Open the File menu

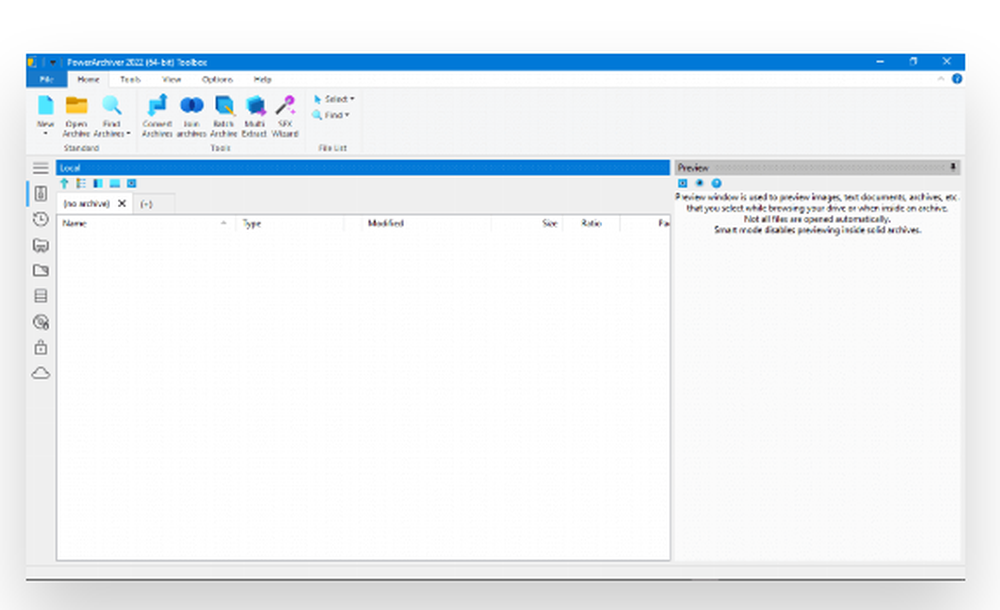(47, 79)
